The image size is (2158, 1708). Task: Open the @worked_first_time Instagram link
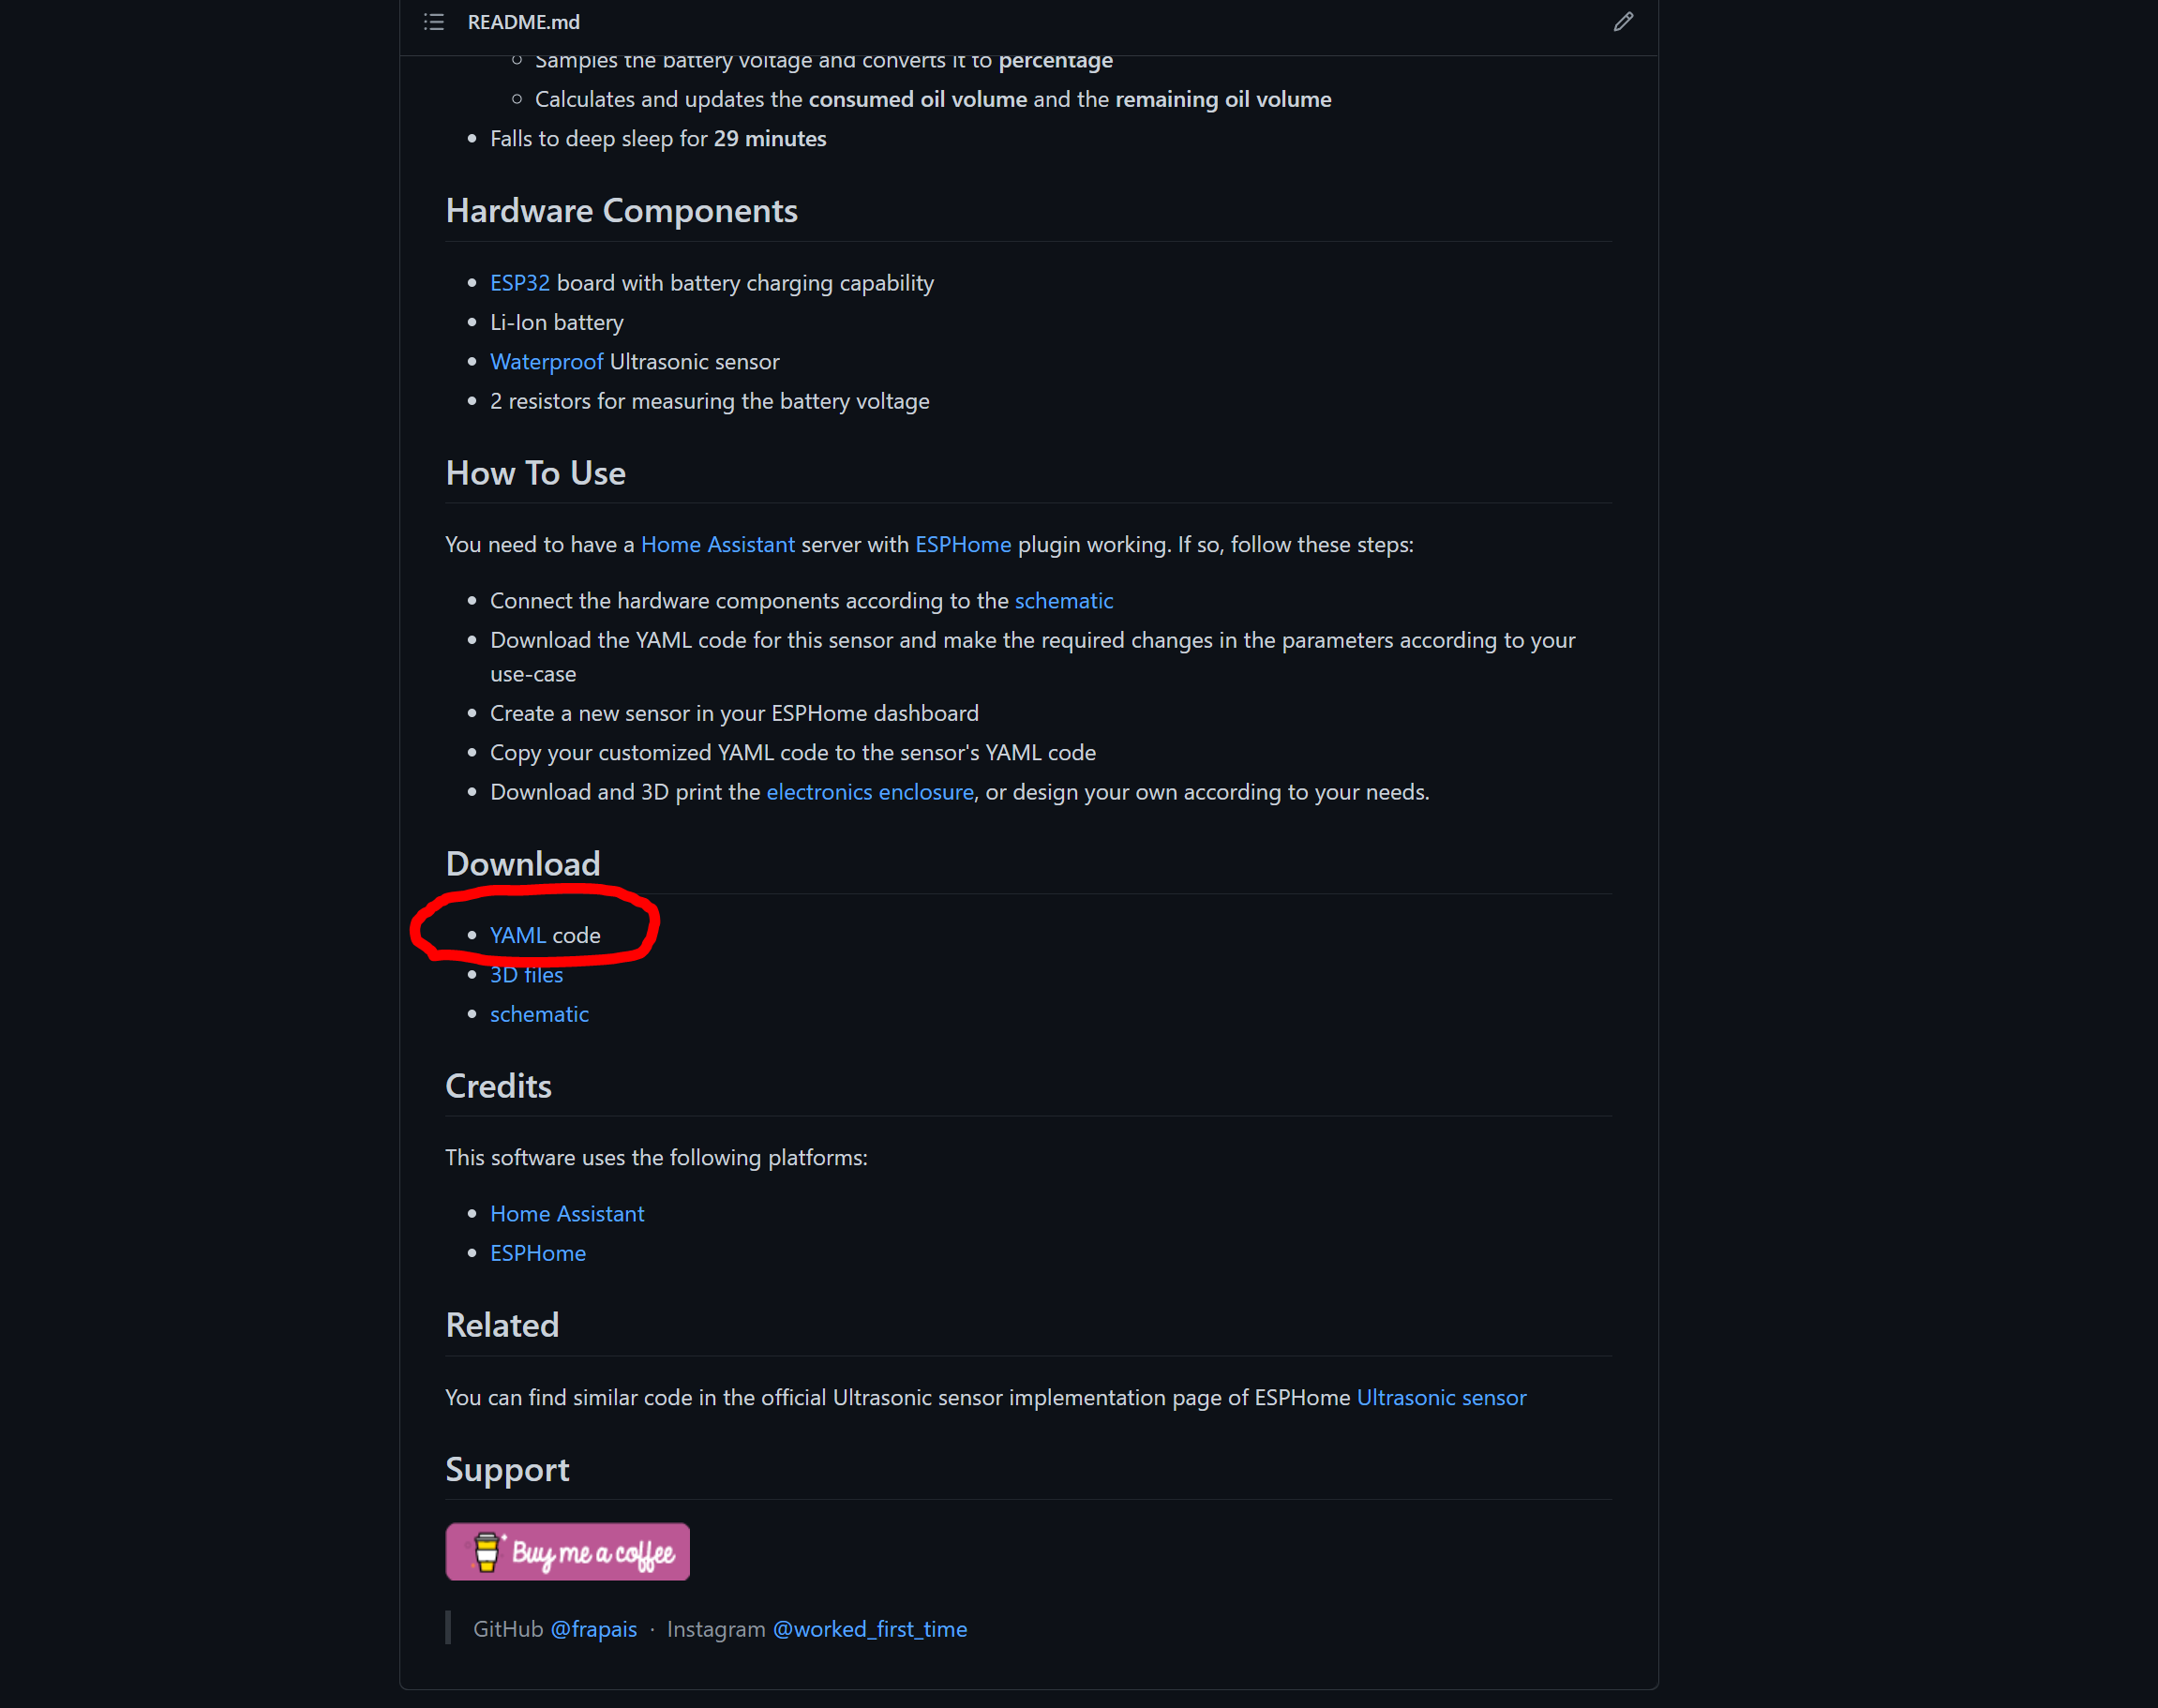coord(869,1628)
